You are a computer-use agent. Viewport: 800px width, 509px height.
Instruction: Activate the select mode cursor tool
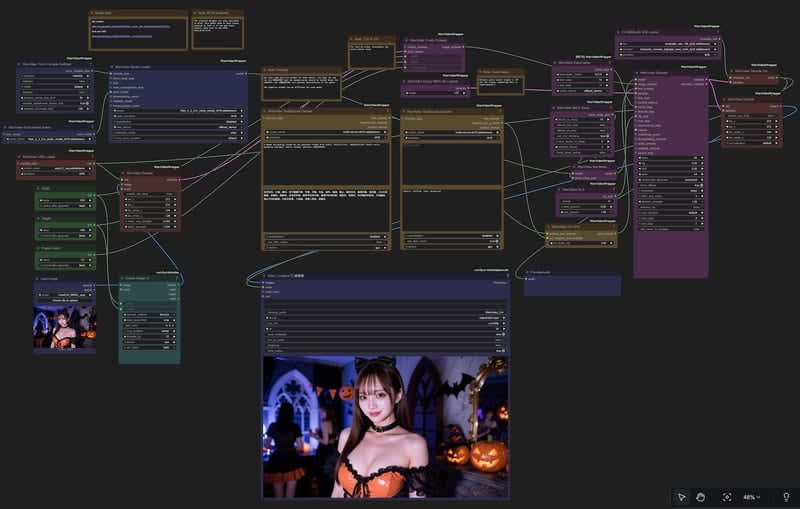coord(681,497)
